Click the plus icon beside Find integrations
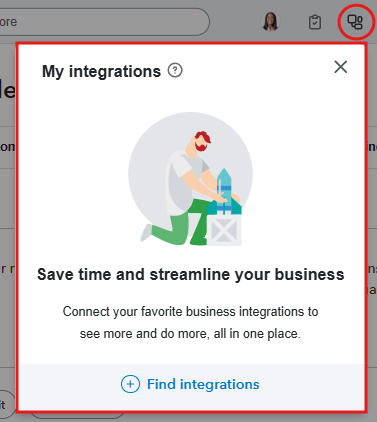Viewport: 377px width, 422px height. pyautogui.click(x=130, y=384)
